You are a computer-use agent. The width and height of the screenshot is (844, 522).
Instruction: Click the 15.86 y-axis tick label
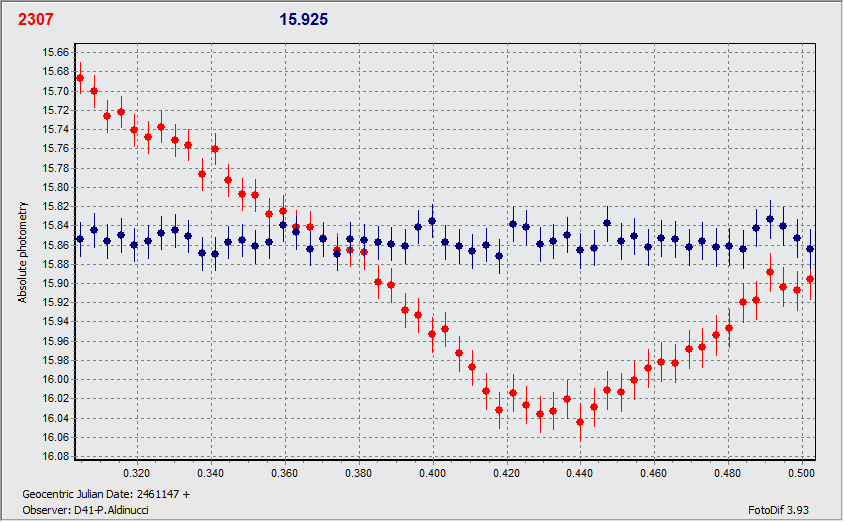[x=56, y=245]
